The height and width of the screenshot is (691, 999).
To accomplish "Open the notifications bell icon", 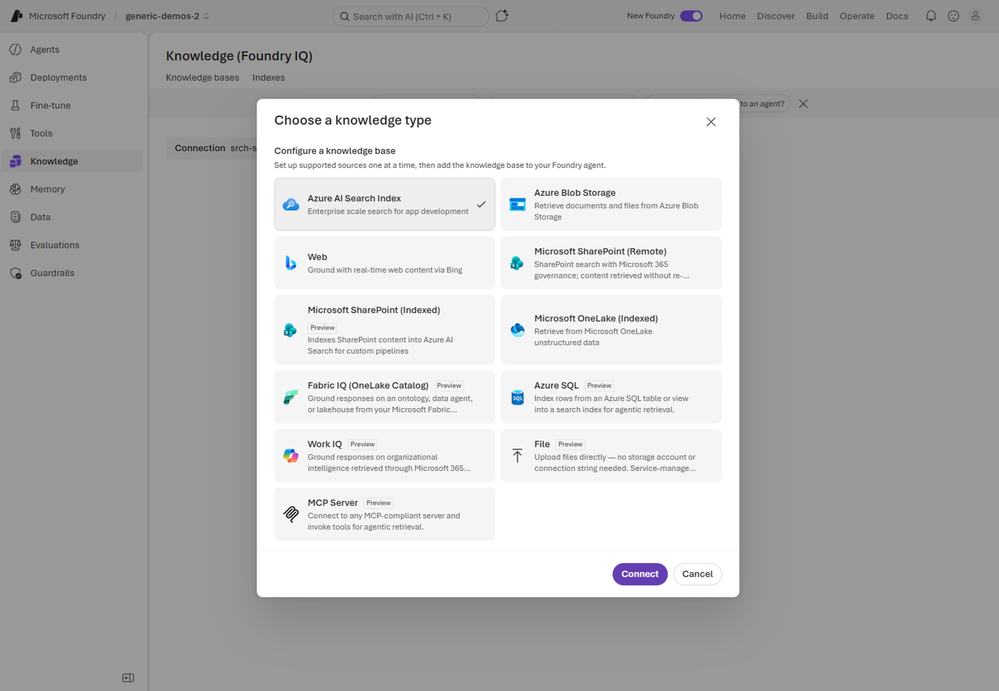I will click(931, 16).
